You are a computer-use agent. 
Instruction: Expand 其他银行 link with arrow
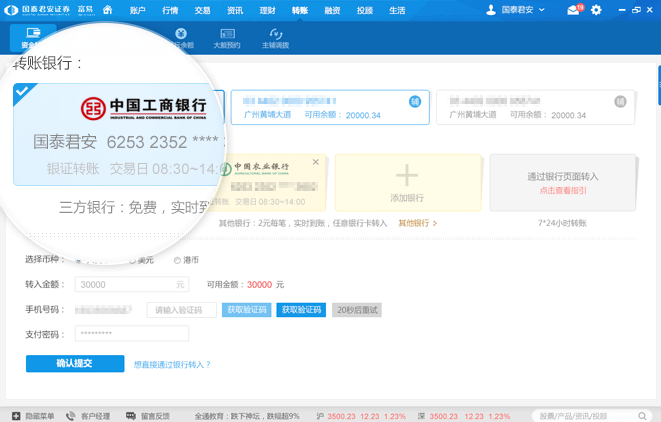(418, 223)
